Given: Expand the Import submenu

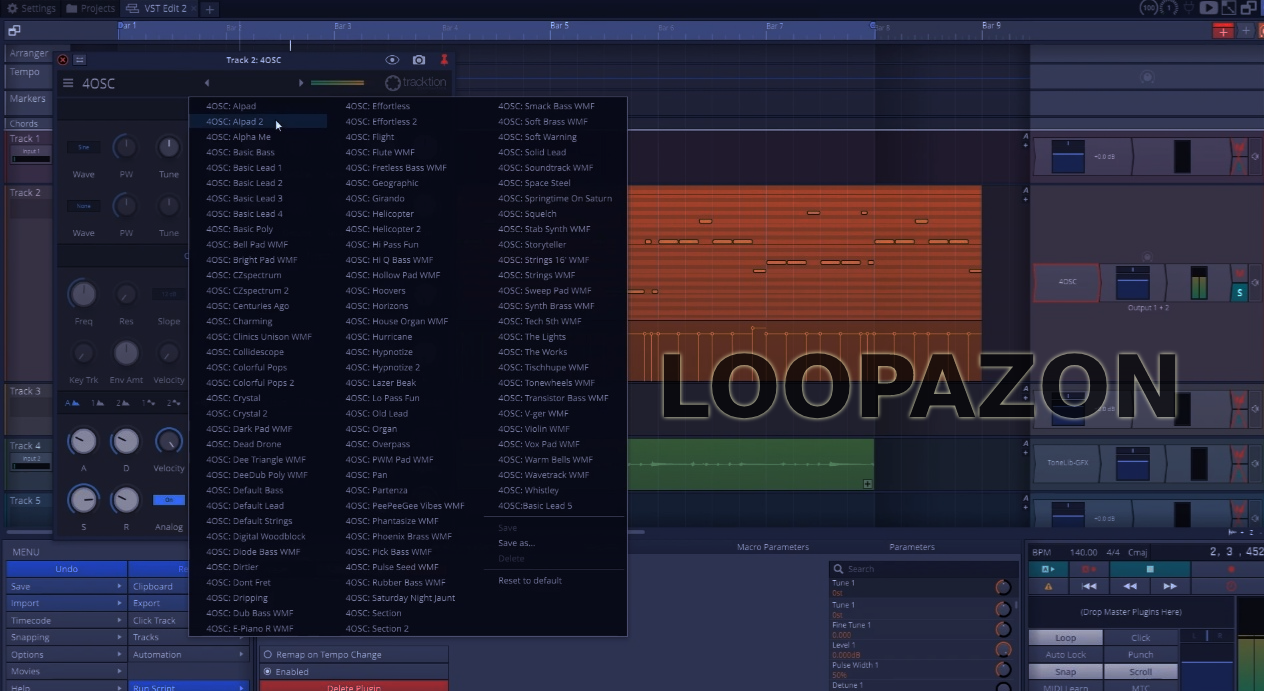Looking at the screenshot, I should (66, 603).
